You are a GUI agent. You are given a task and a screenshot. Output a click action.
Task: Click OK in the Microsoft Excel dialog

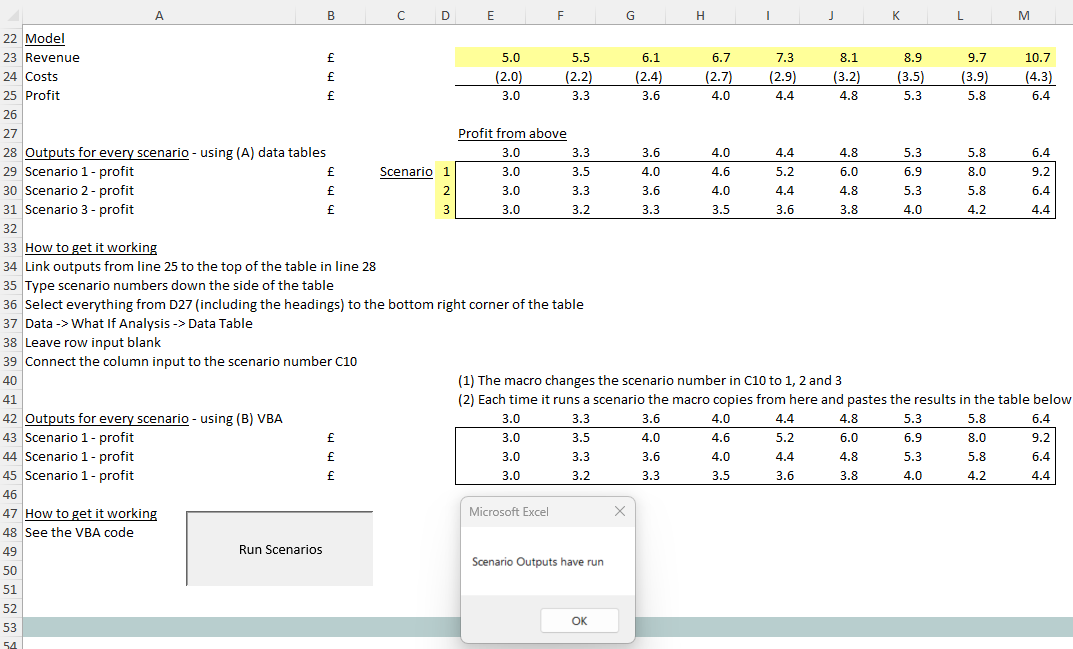pos(579,621)
